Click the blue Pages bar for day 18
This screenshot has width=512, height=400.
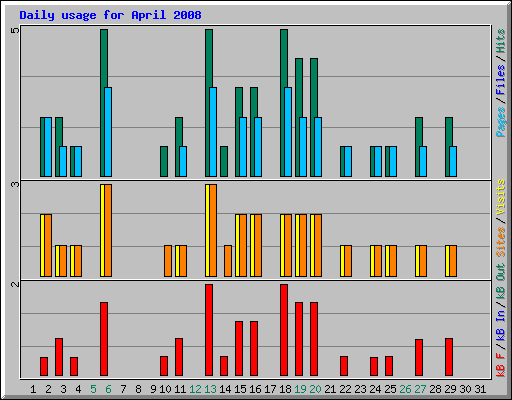288,132
